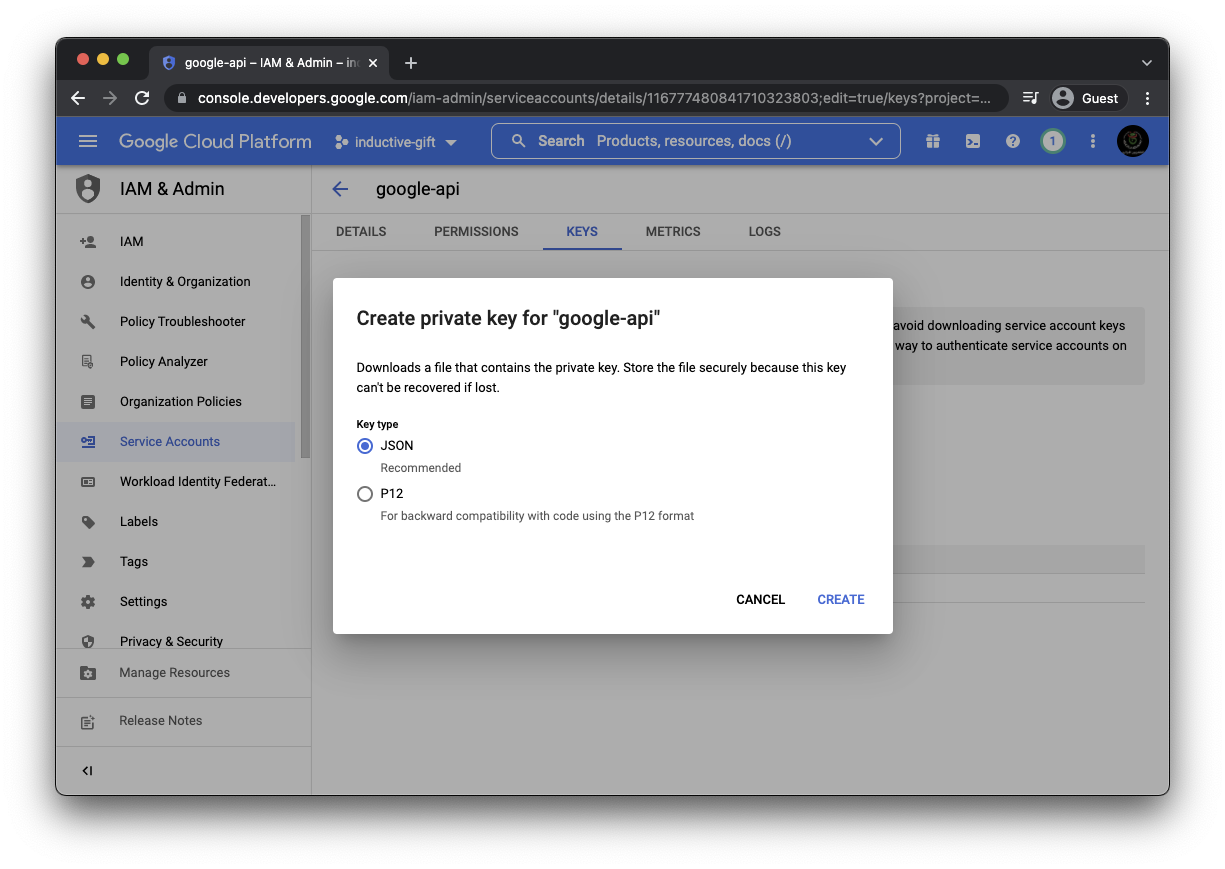Click the Workload Identity Federation icon
Image resolution: width=1225 pixels, height=869 pixels.
pos(88,482)
